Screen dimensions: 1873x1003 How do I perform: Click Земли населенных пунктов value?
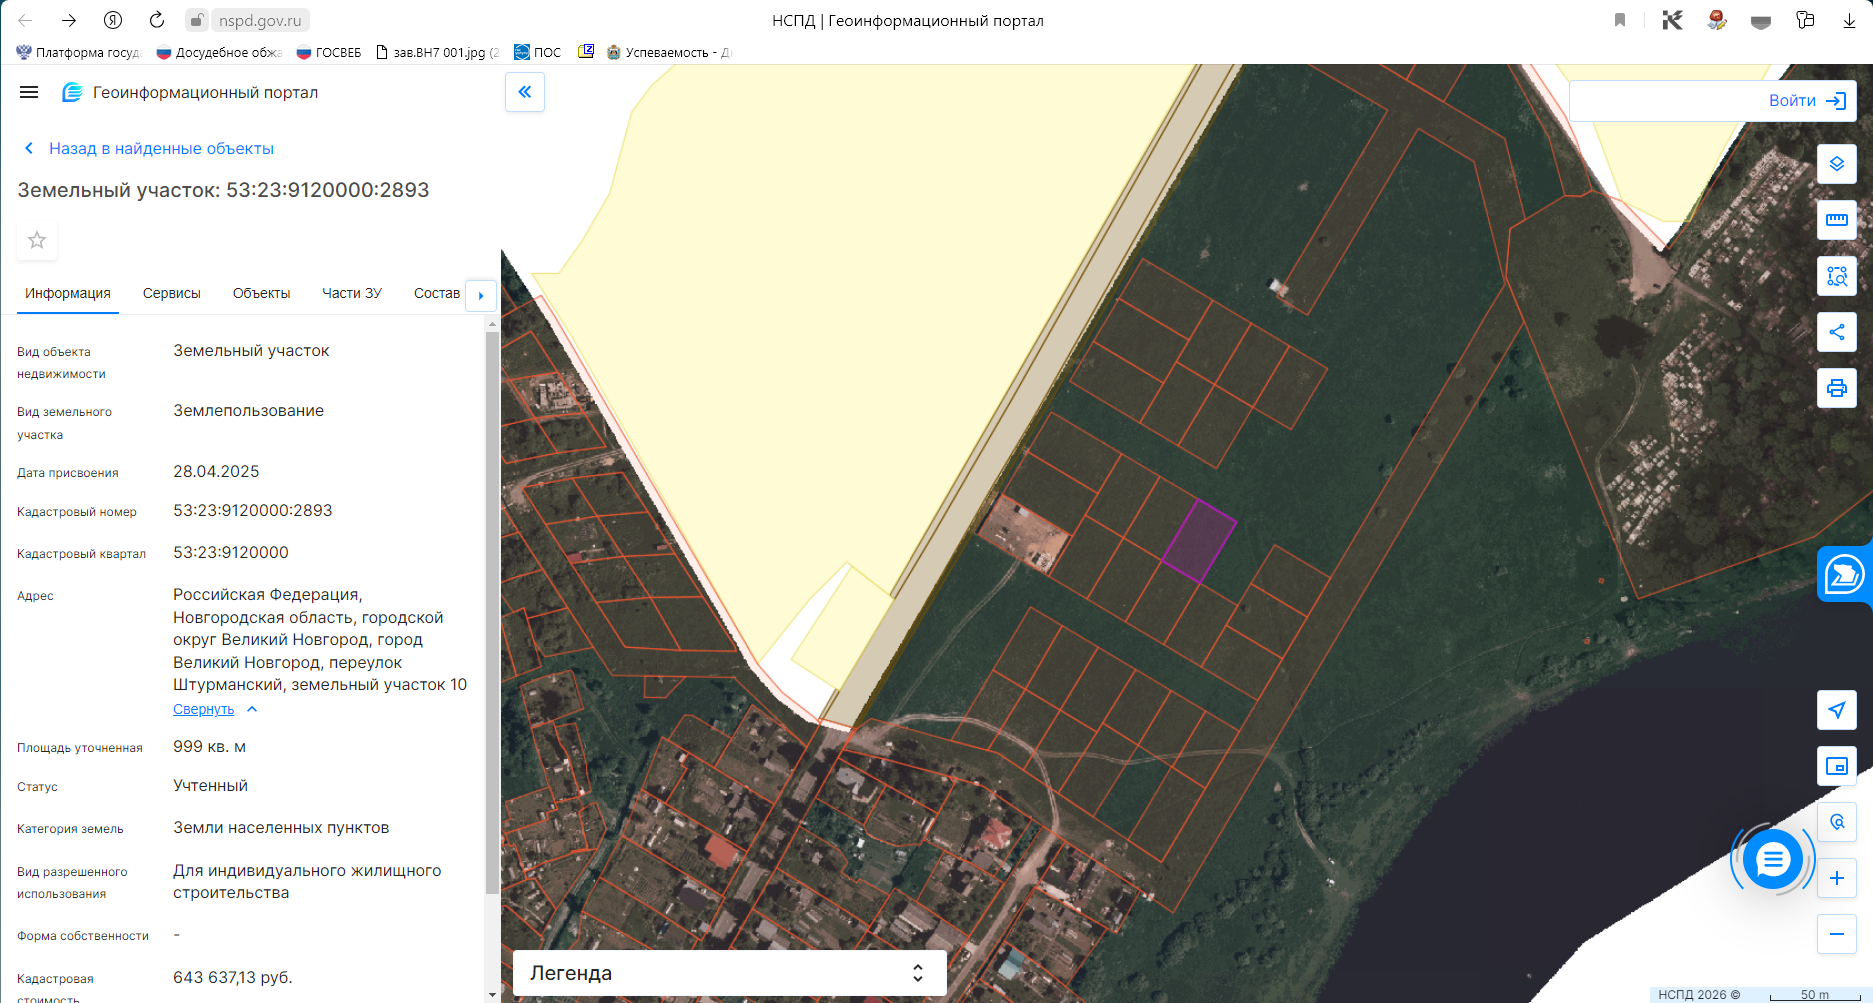point(281,827)
